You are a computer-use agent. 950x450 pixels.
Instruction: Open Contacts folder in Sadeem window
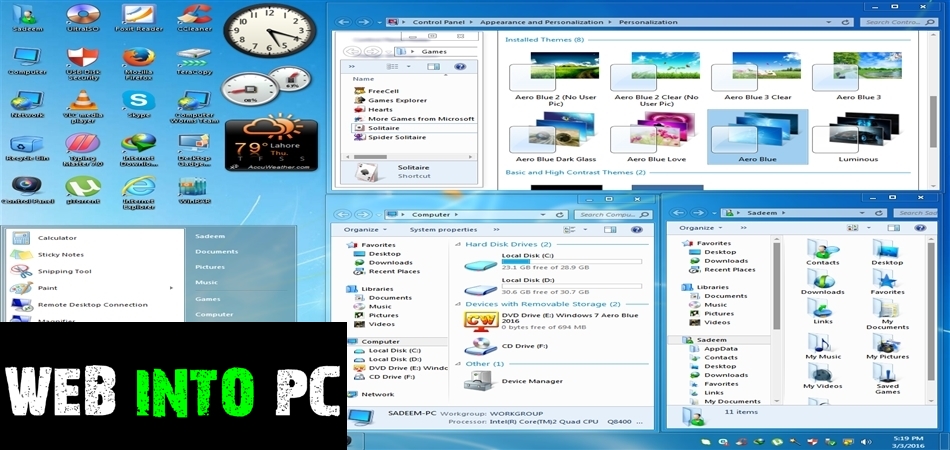click(822, 252)
